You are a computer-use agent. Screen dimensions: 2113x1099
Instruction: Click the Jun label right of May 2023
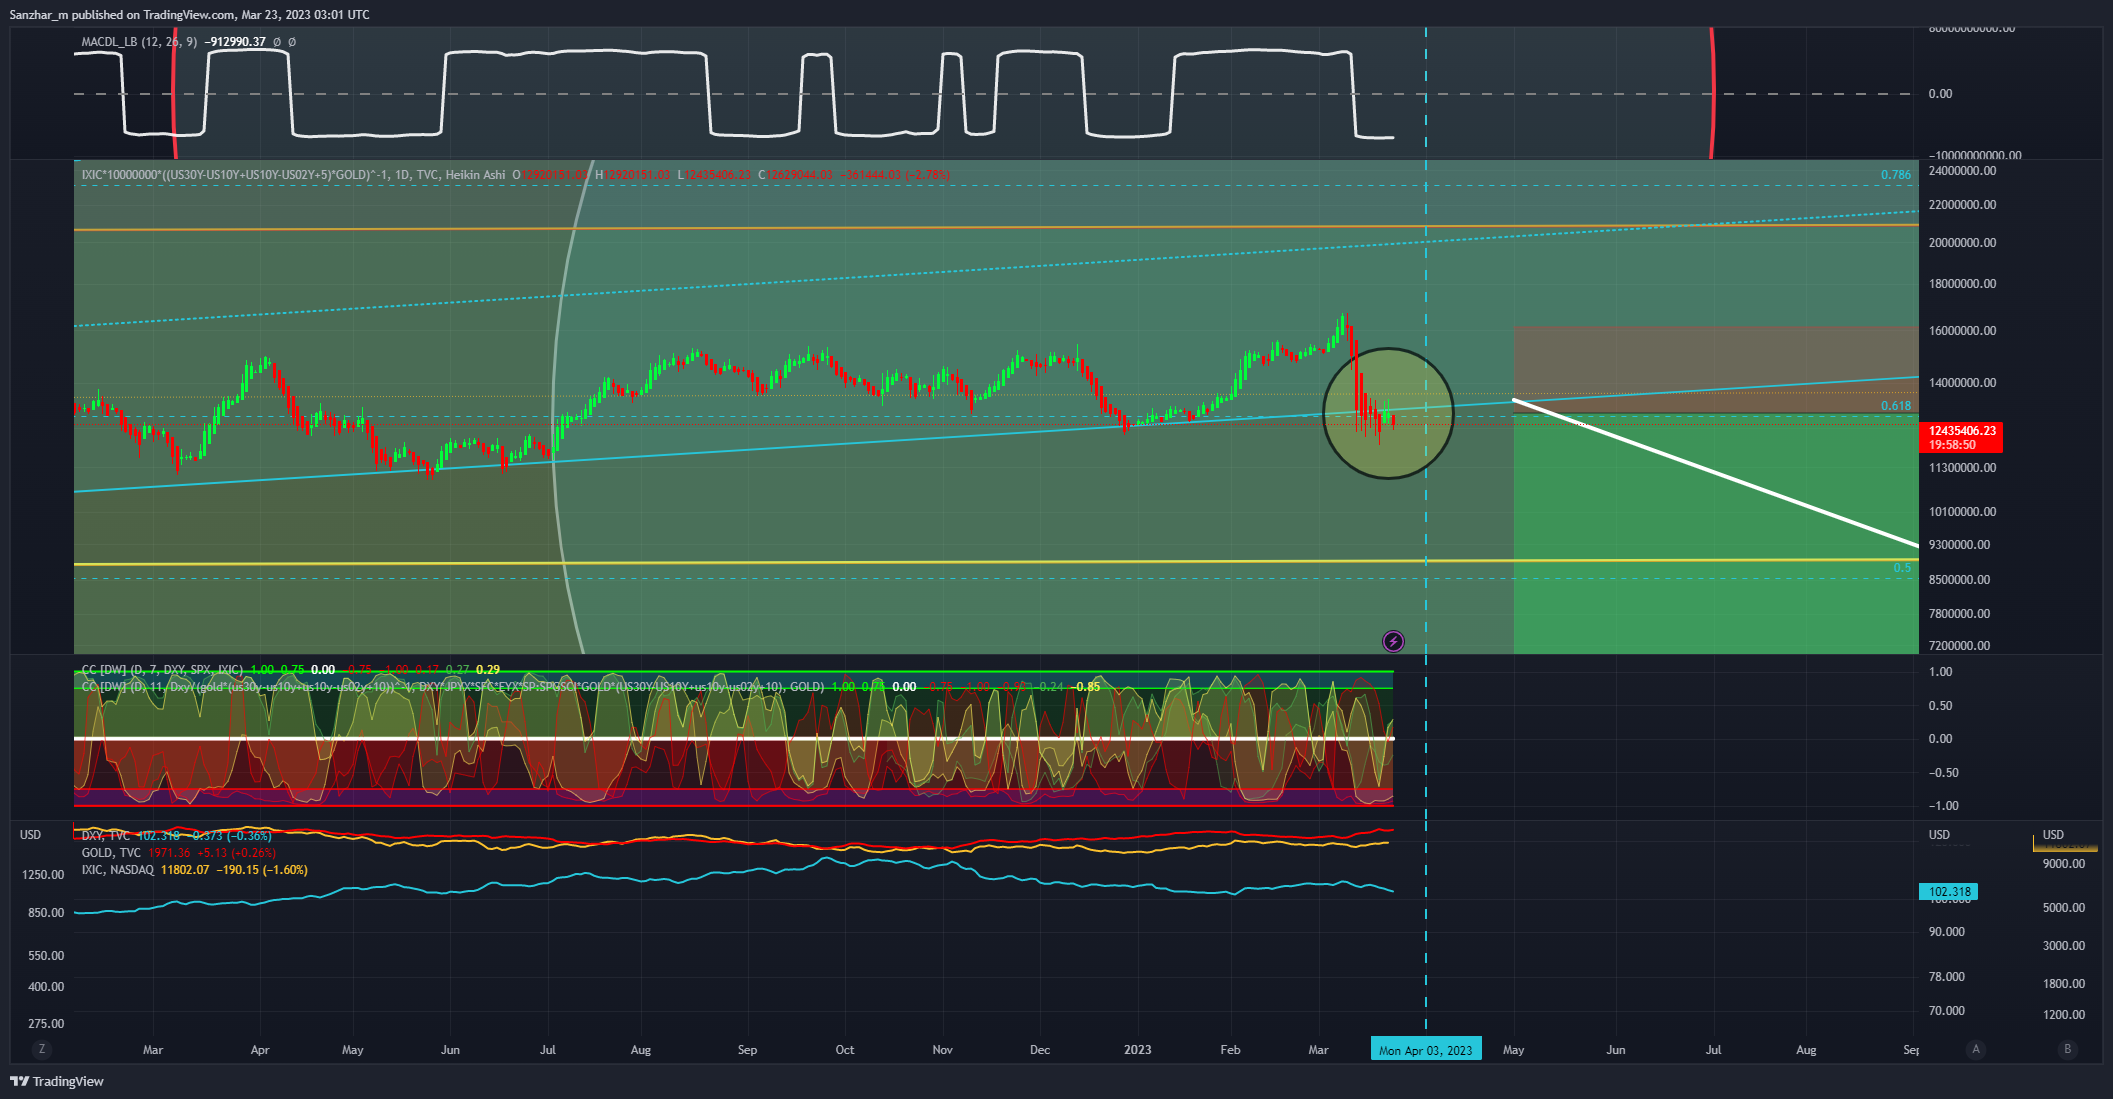pyautogui.click(x=1615, y=1050)
